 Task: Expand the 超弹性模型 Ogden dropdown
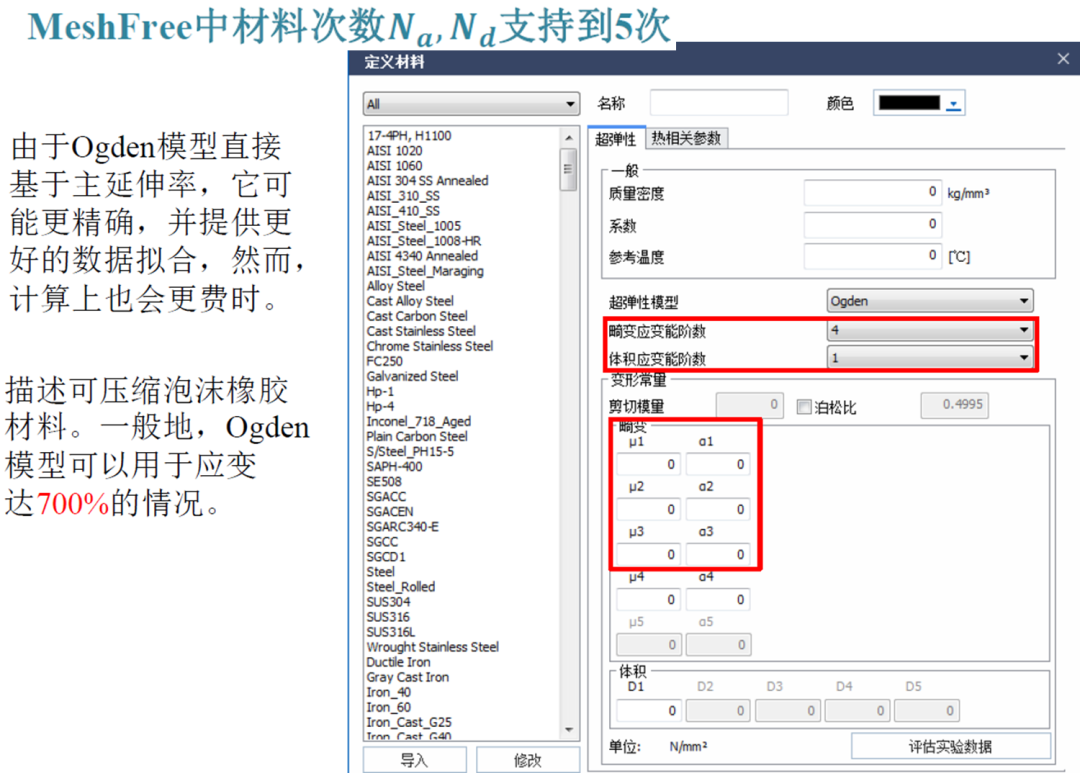click(930, 301)
